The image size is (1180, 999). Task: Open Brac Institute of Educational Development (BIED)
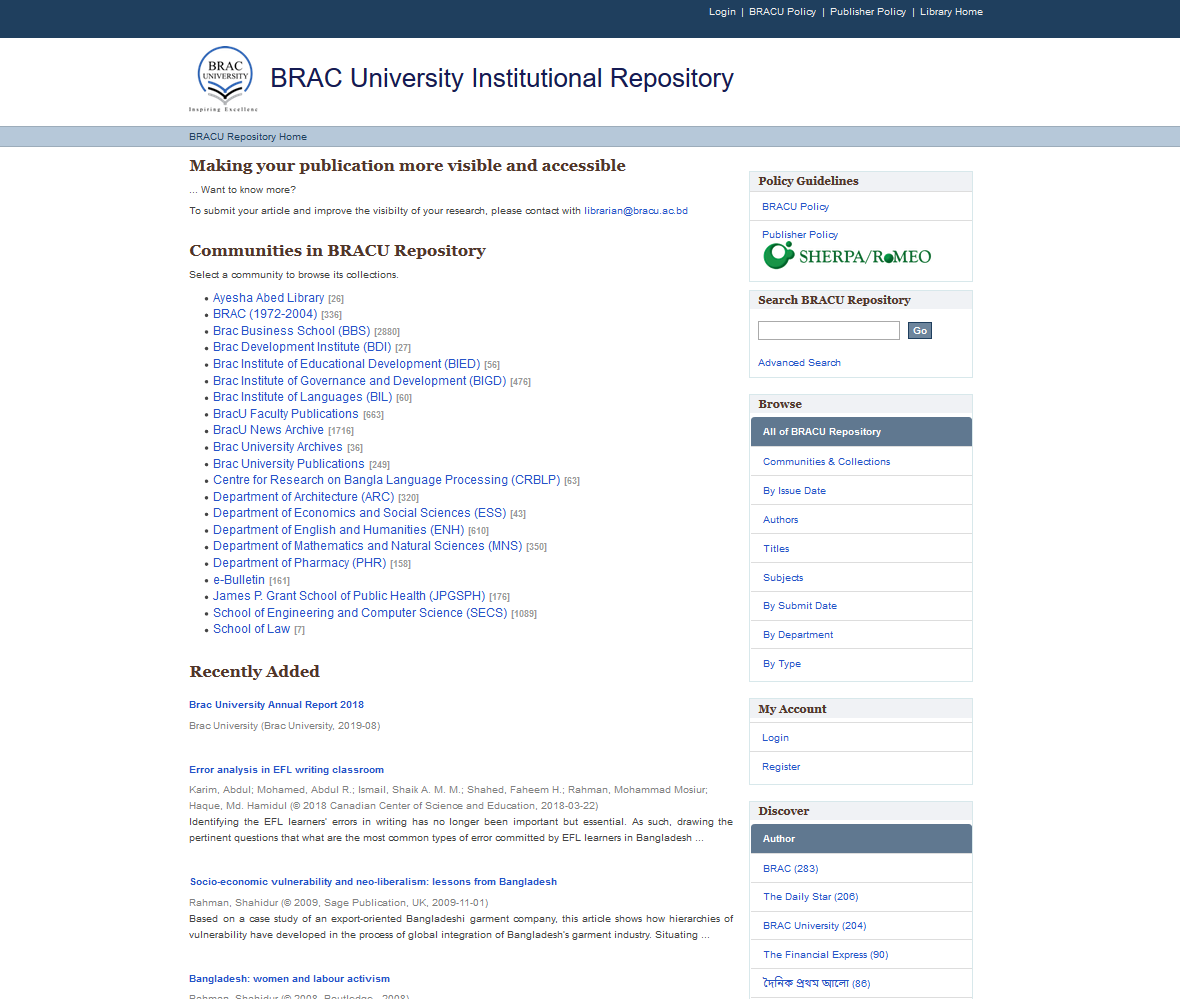(x=346, y=364)
